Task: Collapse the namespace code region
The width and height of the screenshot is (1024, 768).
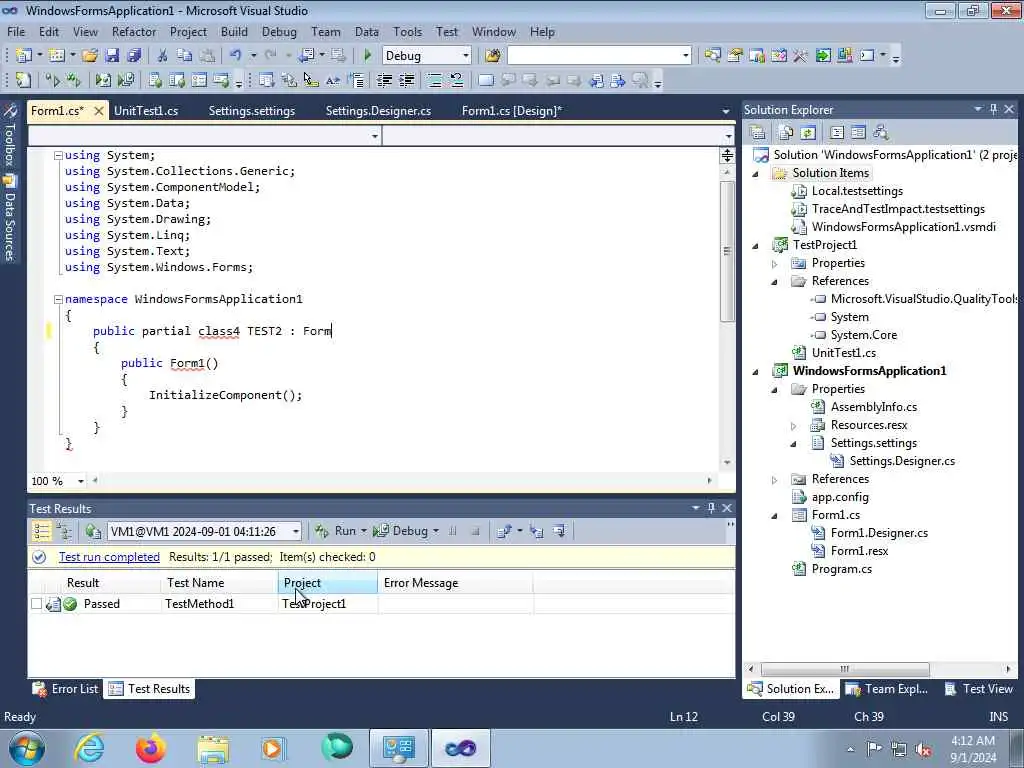Action: tap(58, 299)
